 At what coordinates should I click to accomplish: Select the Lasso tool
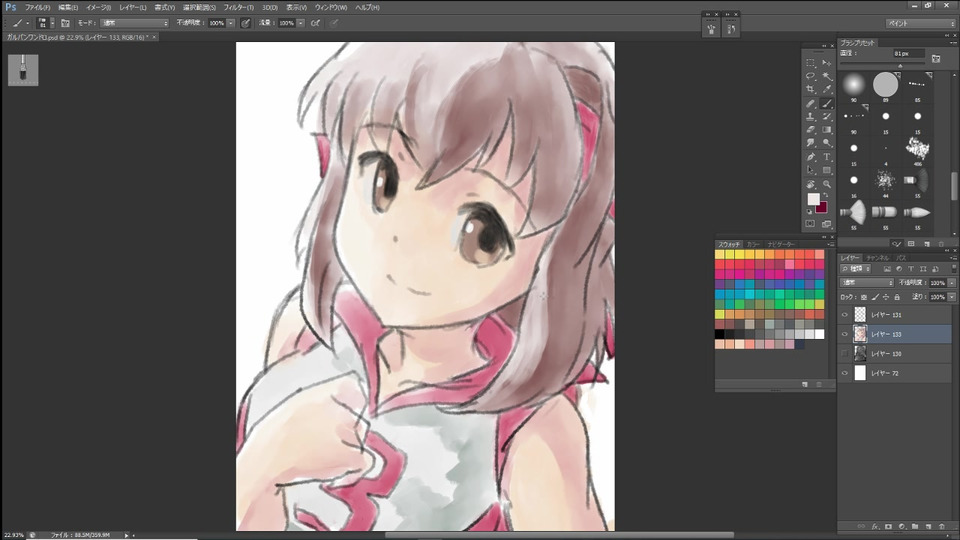pyautogui.click(x=811, y=76)
